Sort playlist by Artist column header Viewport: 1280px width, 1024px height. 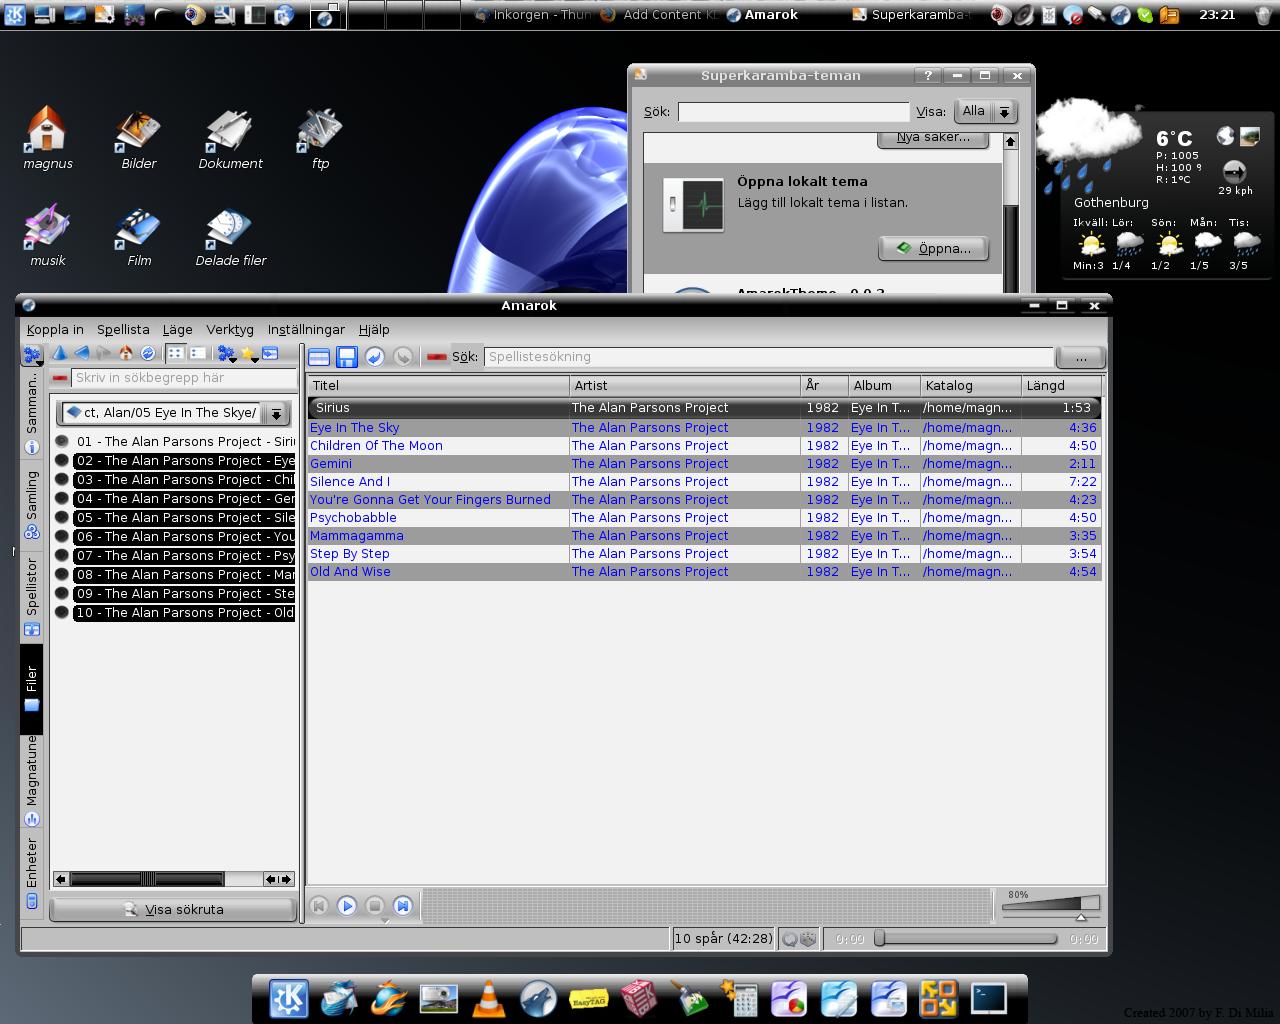click(685, 385)
